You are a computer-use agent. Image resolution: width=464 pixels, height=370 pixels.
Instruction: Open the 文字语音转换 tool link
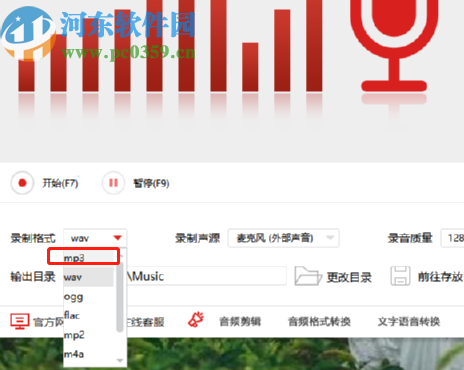(x=409, y=322)
